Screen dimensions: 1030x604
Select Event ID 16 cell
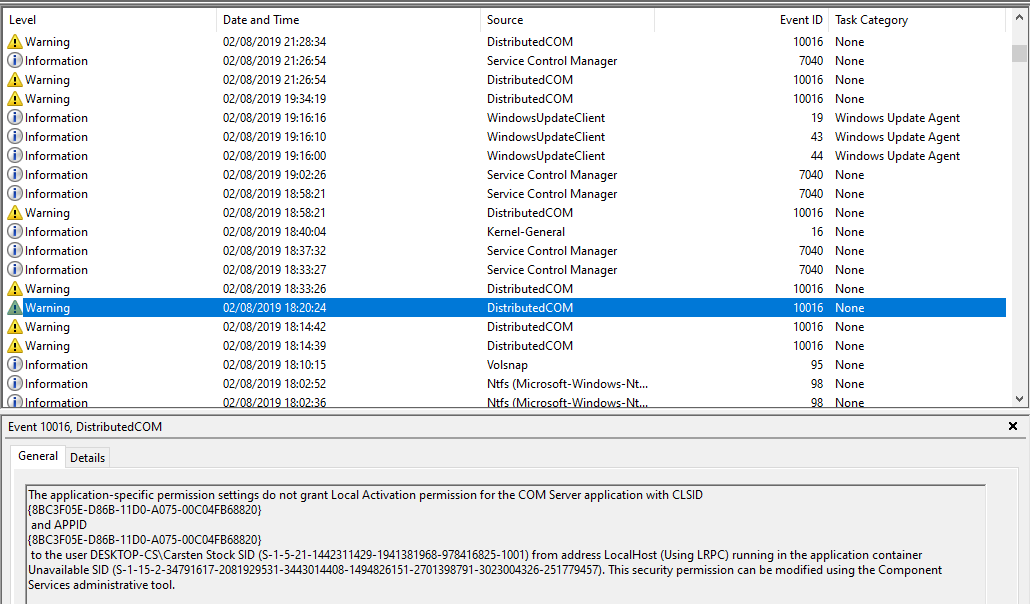(x=817, y=232)
